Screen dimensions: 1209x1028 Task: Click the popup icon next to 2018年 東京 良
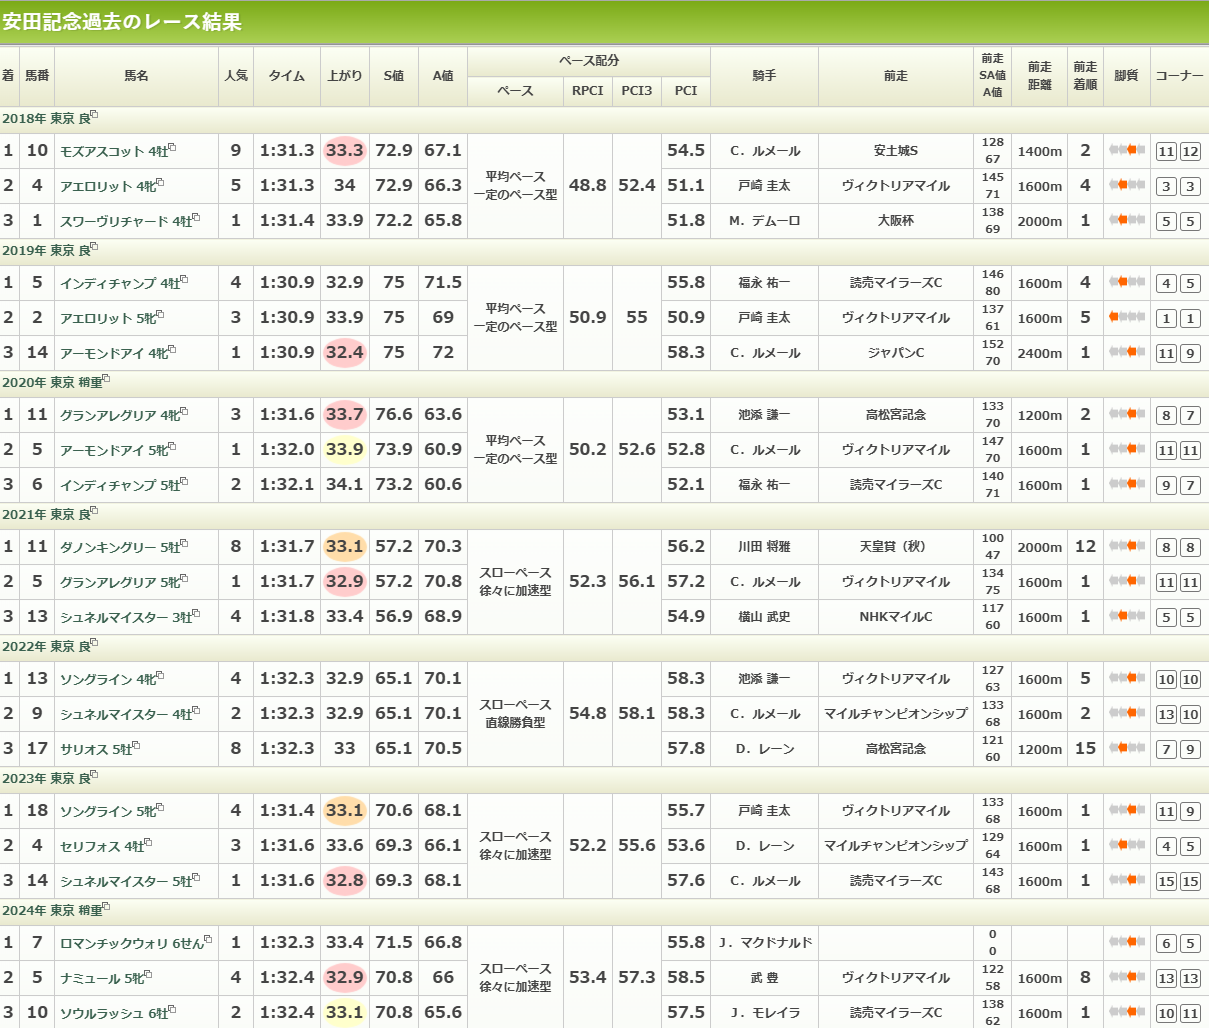(94, 115)
